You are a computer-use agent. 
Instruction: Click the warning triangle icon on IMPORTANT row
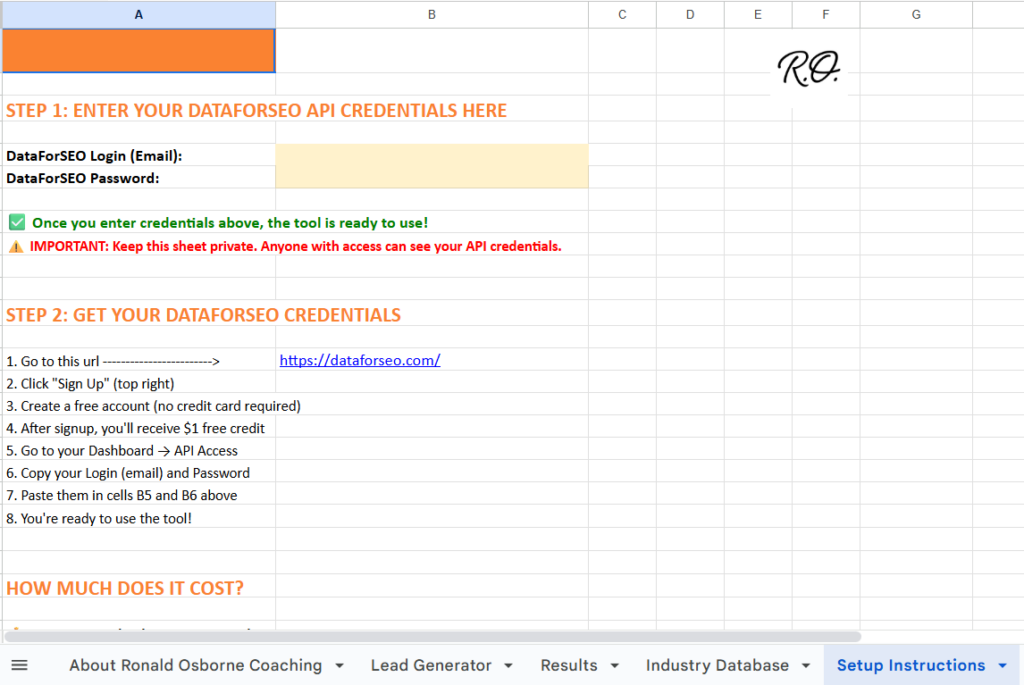[x=15, y=245]
